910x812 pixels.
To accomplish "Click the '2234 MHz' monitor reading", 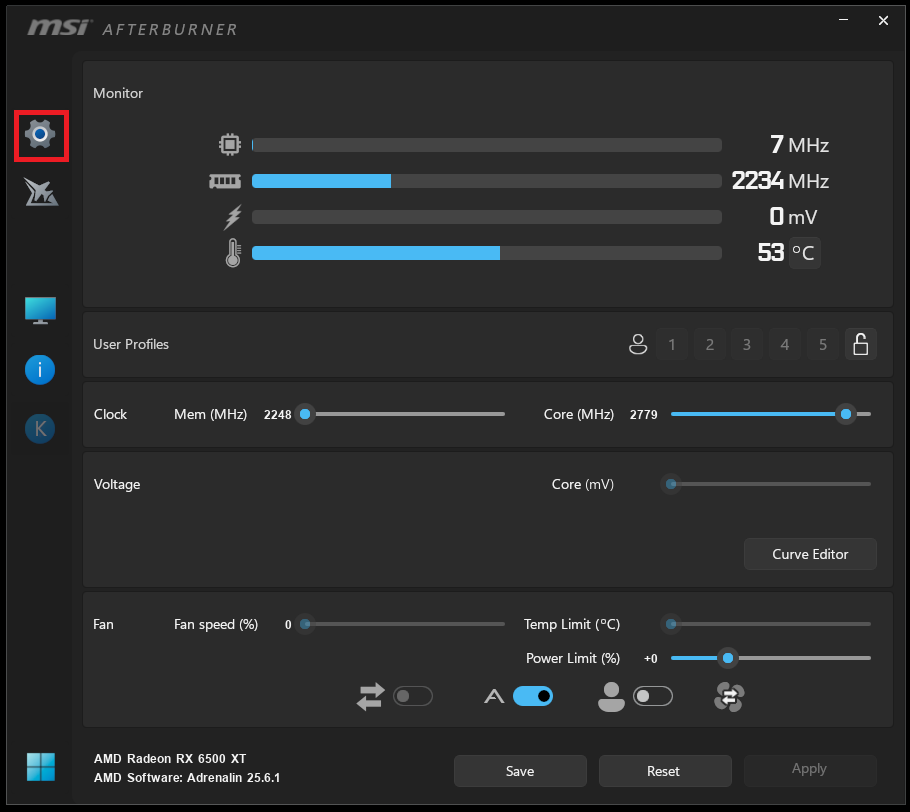I will (780, 181).
